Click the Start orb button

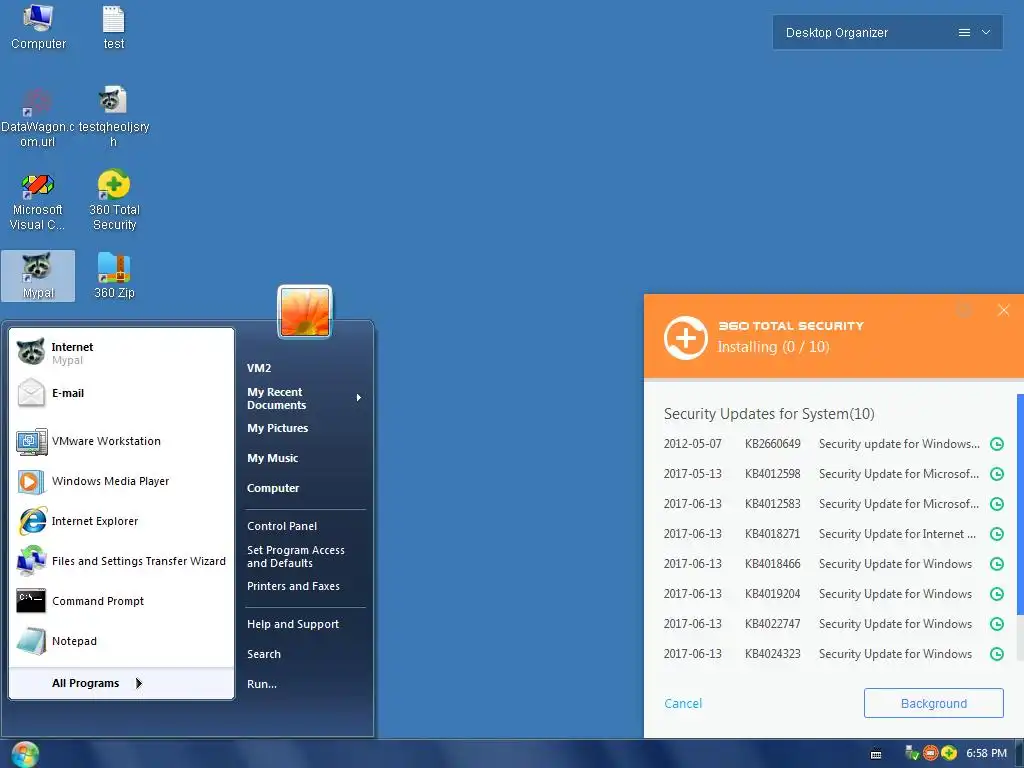[25, 755]
